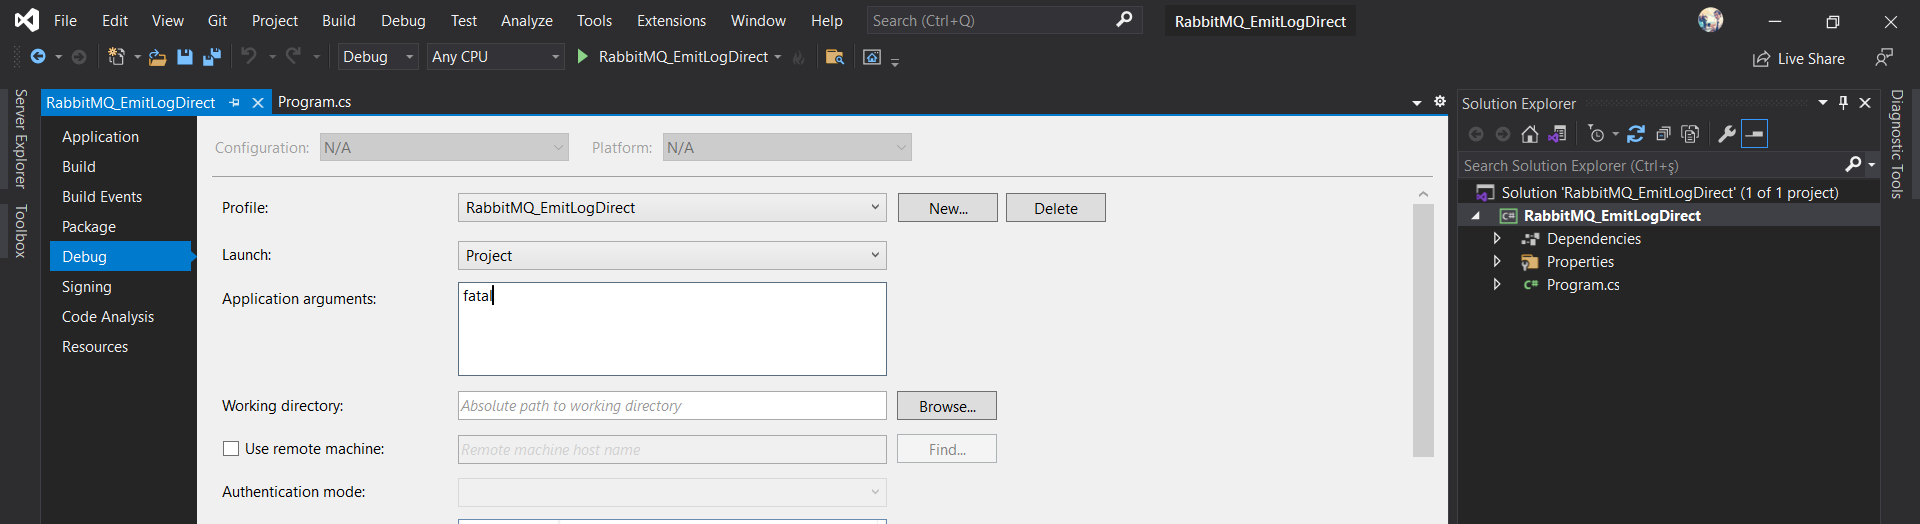Screen dimensions: 1920x524
Task: Toggle the Preview Selected Items button
Action: pos(1755,134)
